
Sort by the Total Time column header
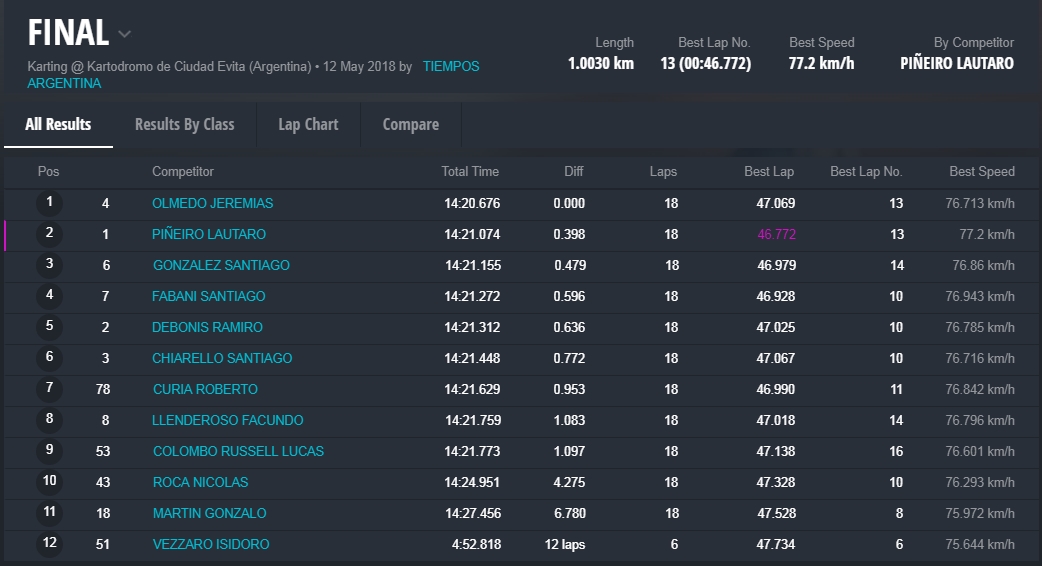click(x=470, y=171)
